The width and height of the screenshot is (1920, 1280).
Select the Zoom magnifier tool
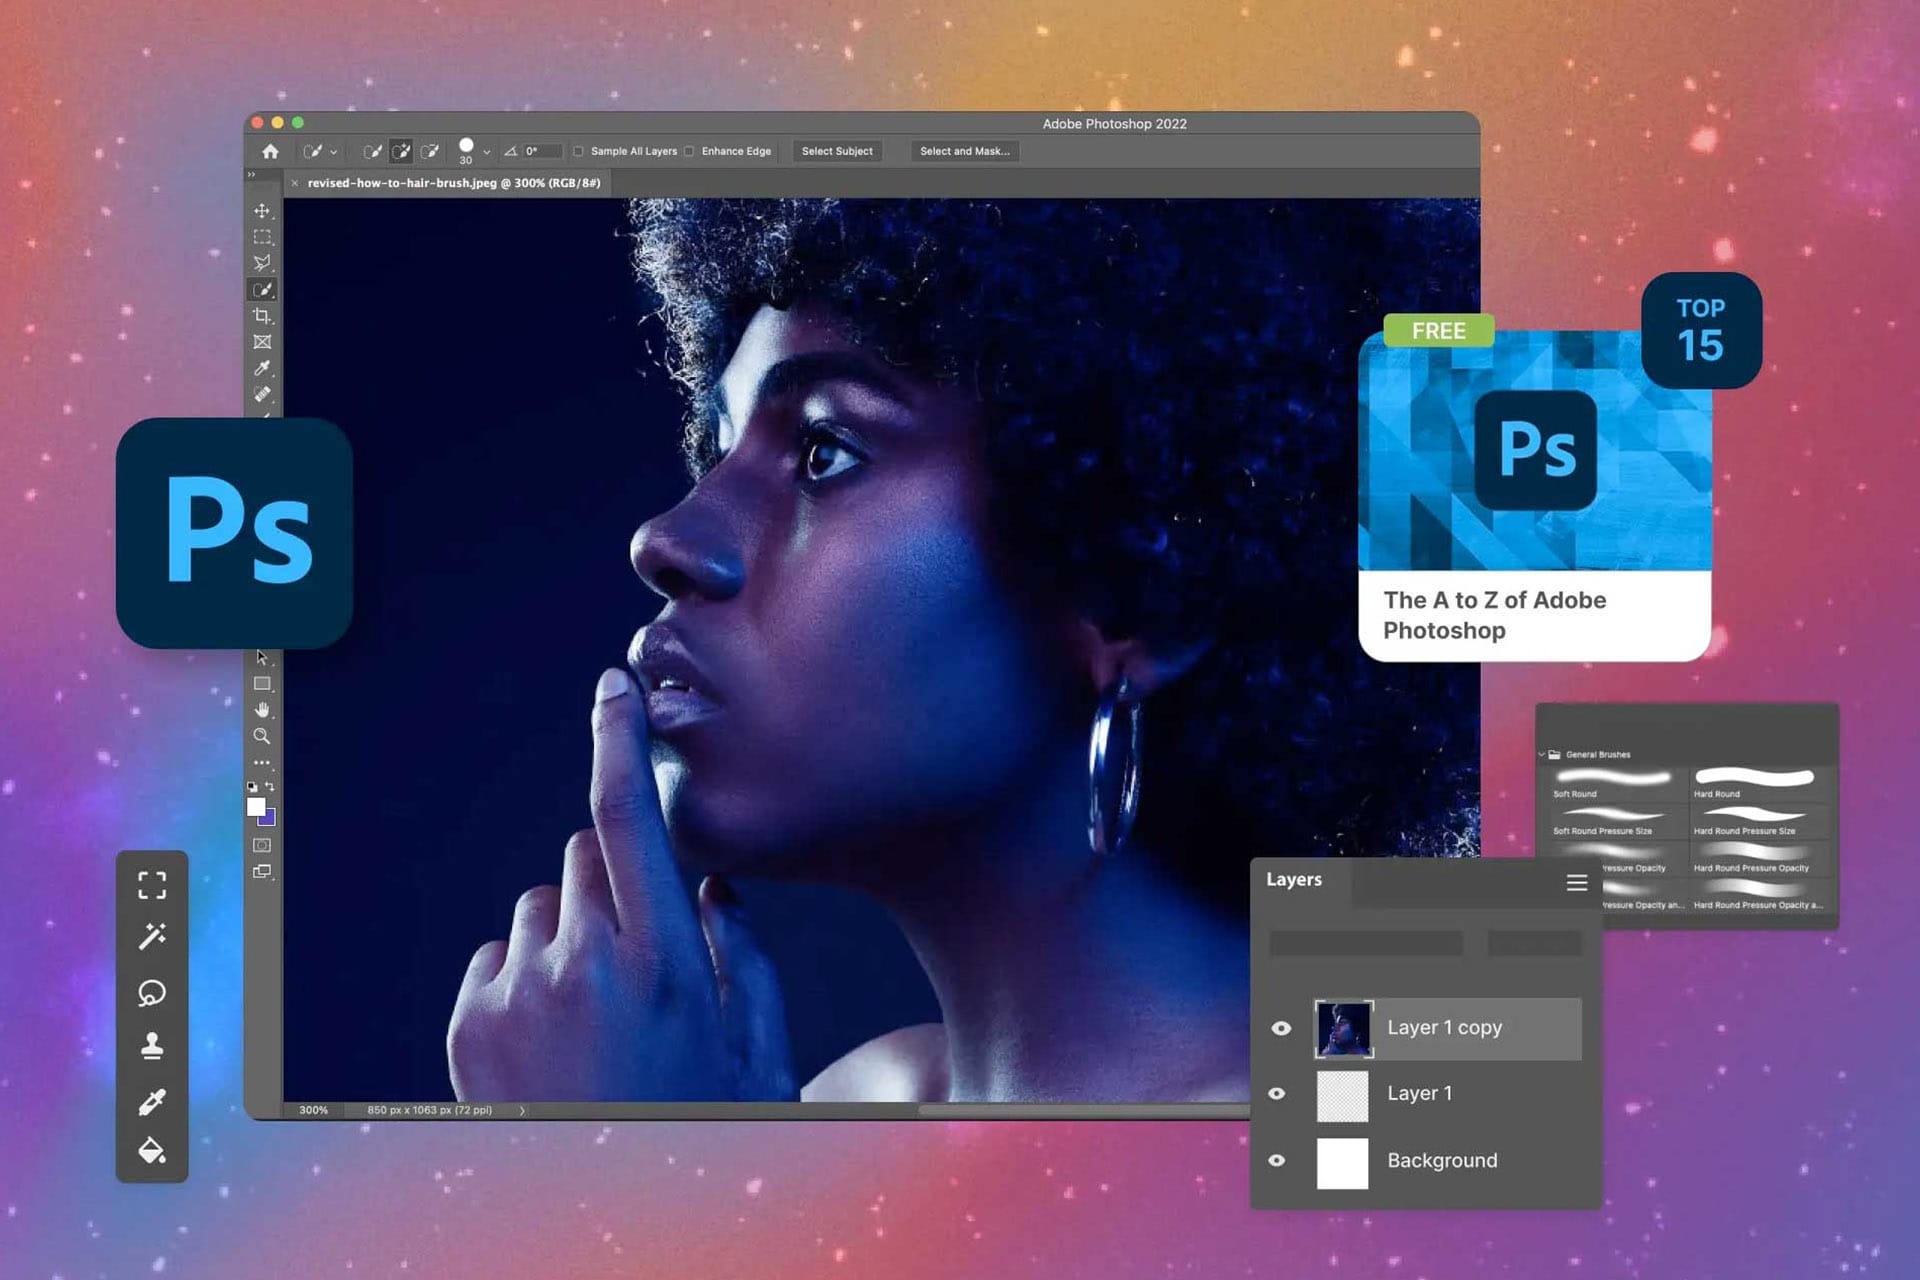262,736
